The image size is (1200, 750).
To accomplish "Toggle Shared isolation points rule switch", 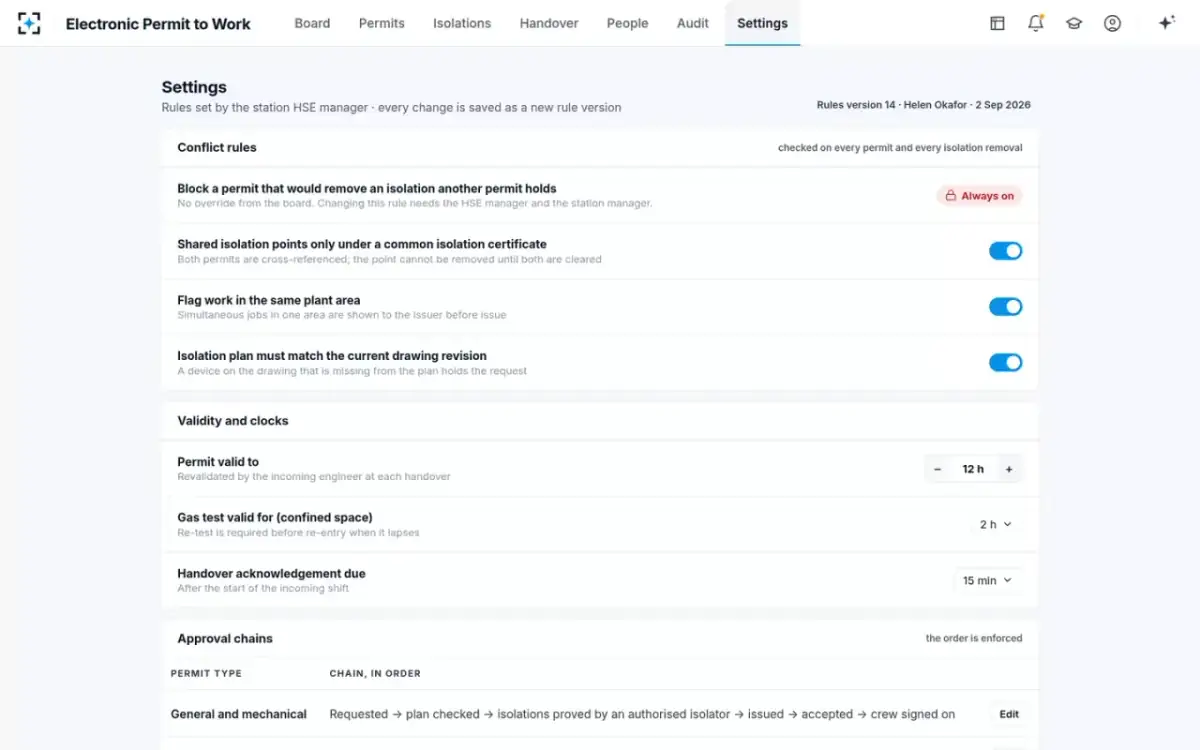I will click(1006, 251).
